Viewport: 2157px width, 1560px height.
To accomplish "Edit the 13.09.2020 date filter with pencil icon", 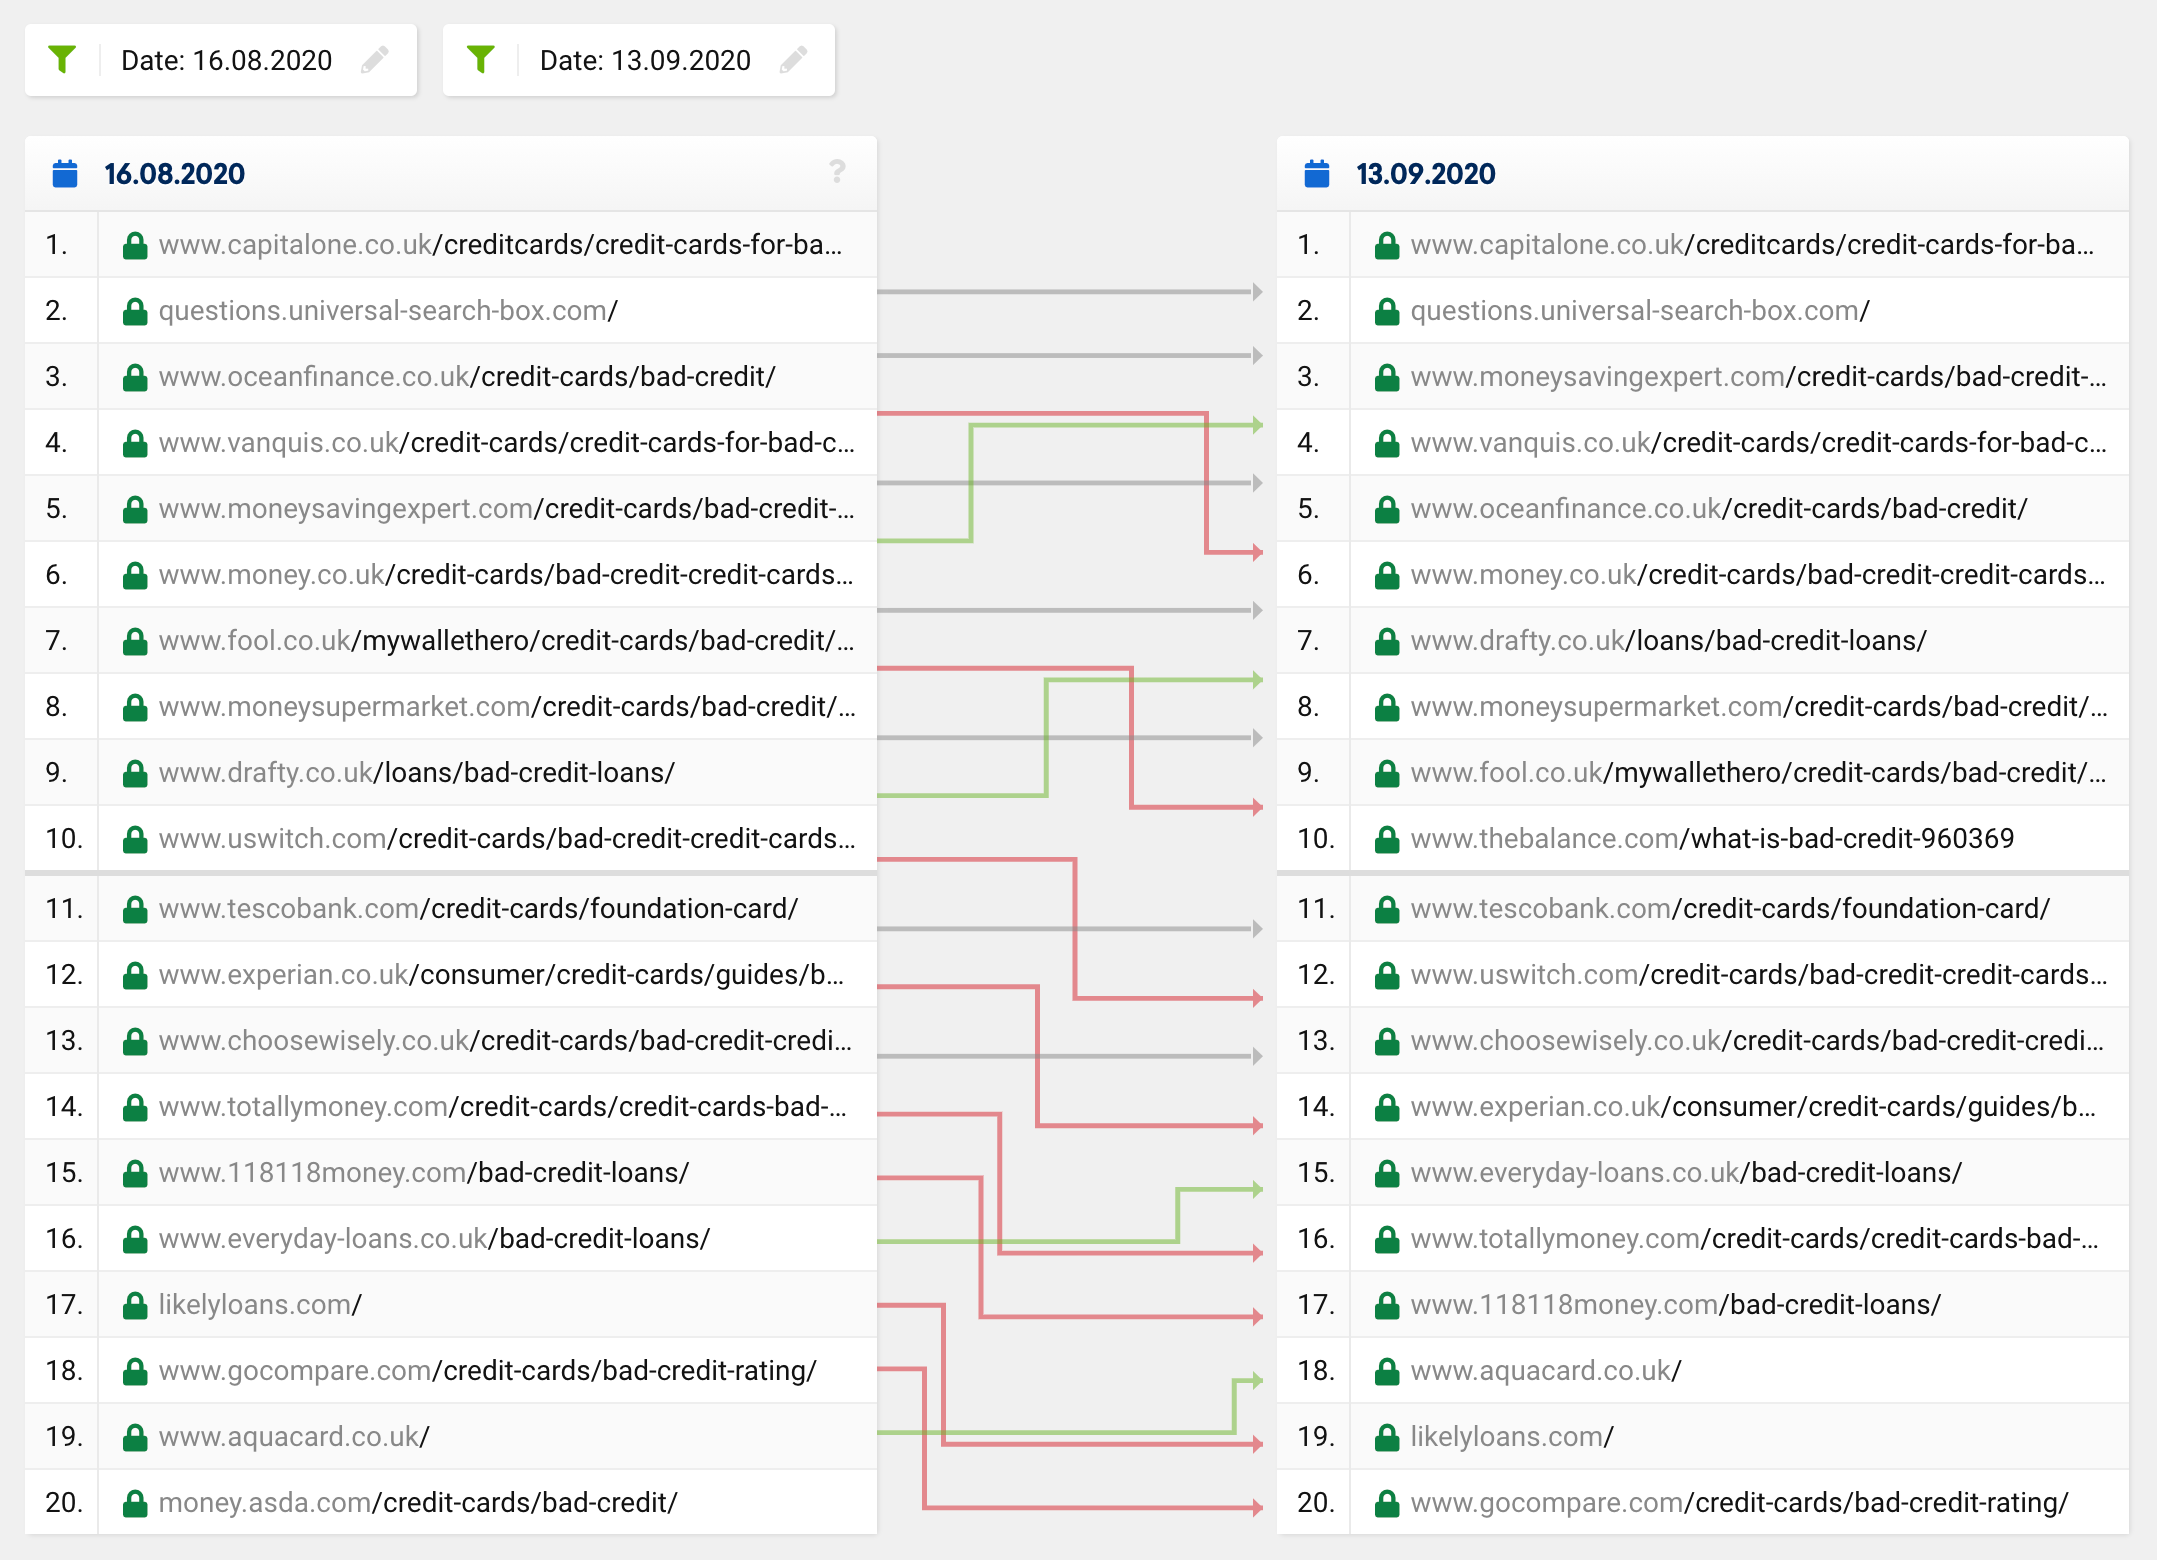I will point(794,60).
